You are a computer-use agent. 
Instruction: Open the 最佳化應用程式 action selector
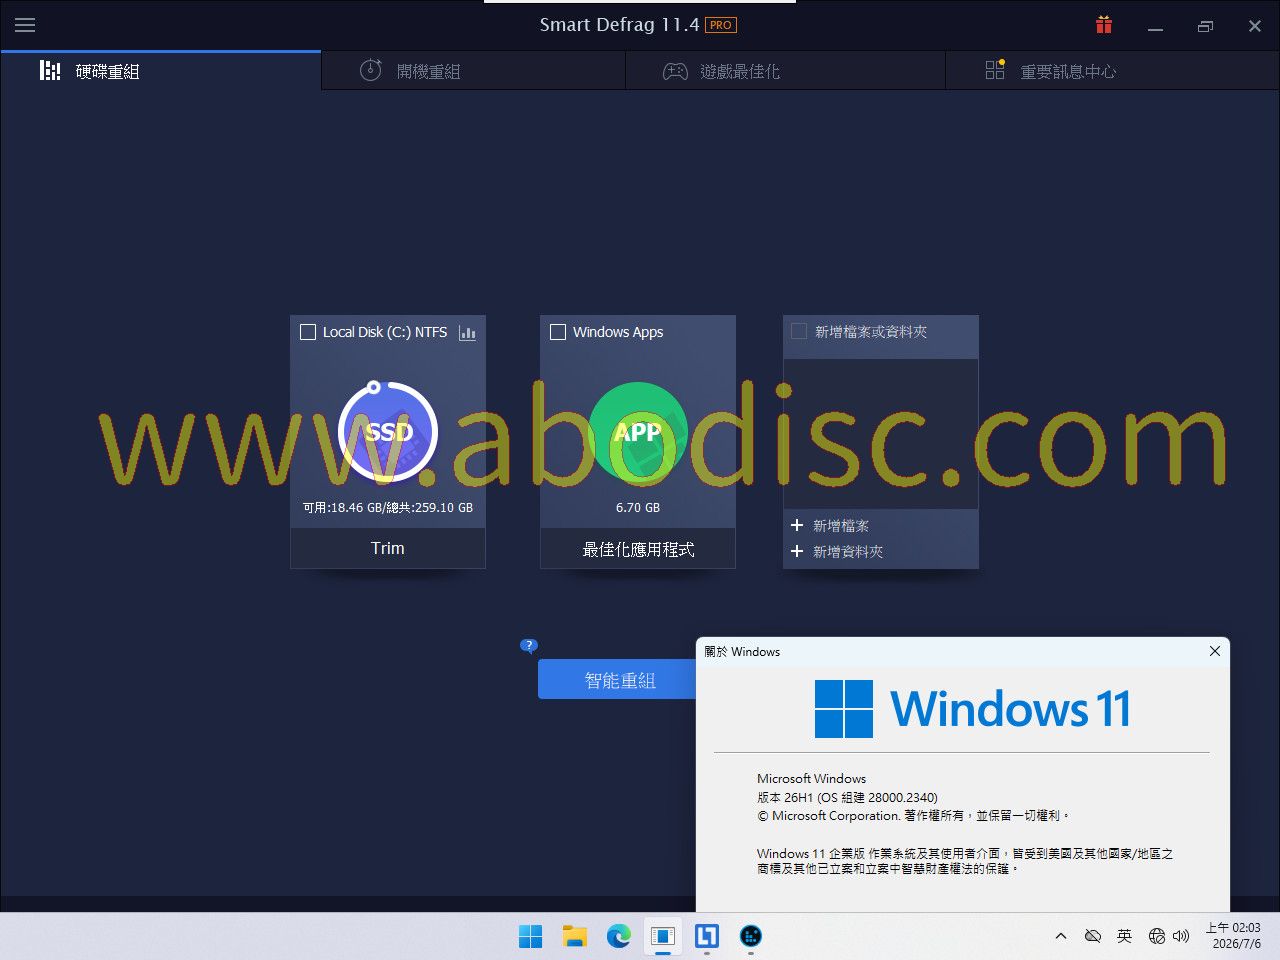638,548
